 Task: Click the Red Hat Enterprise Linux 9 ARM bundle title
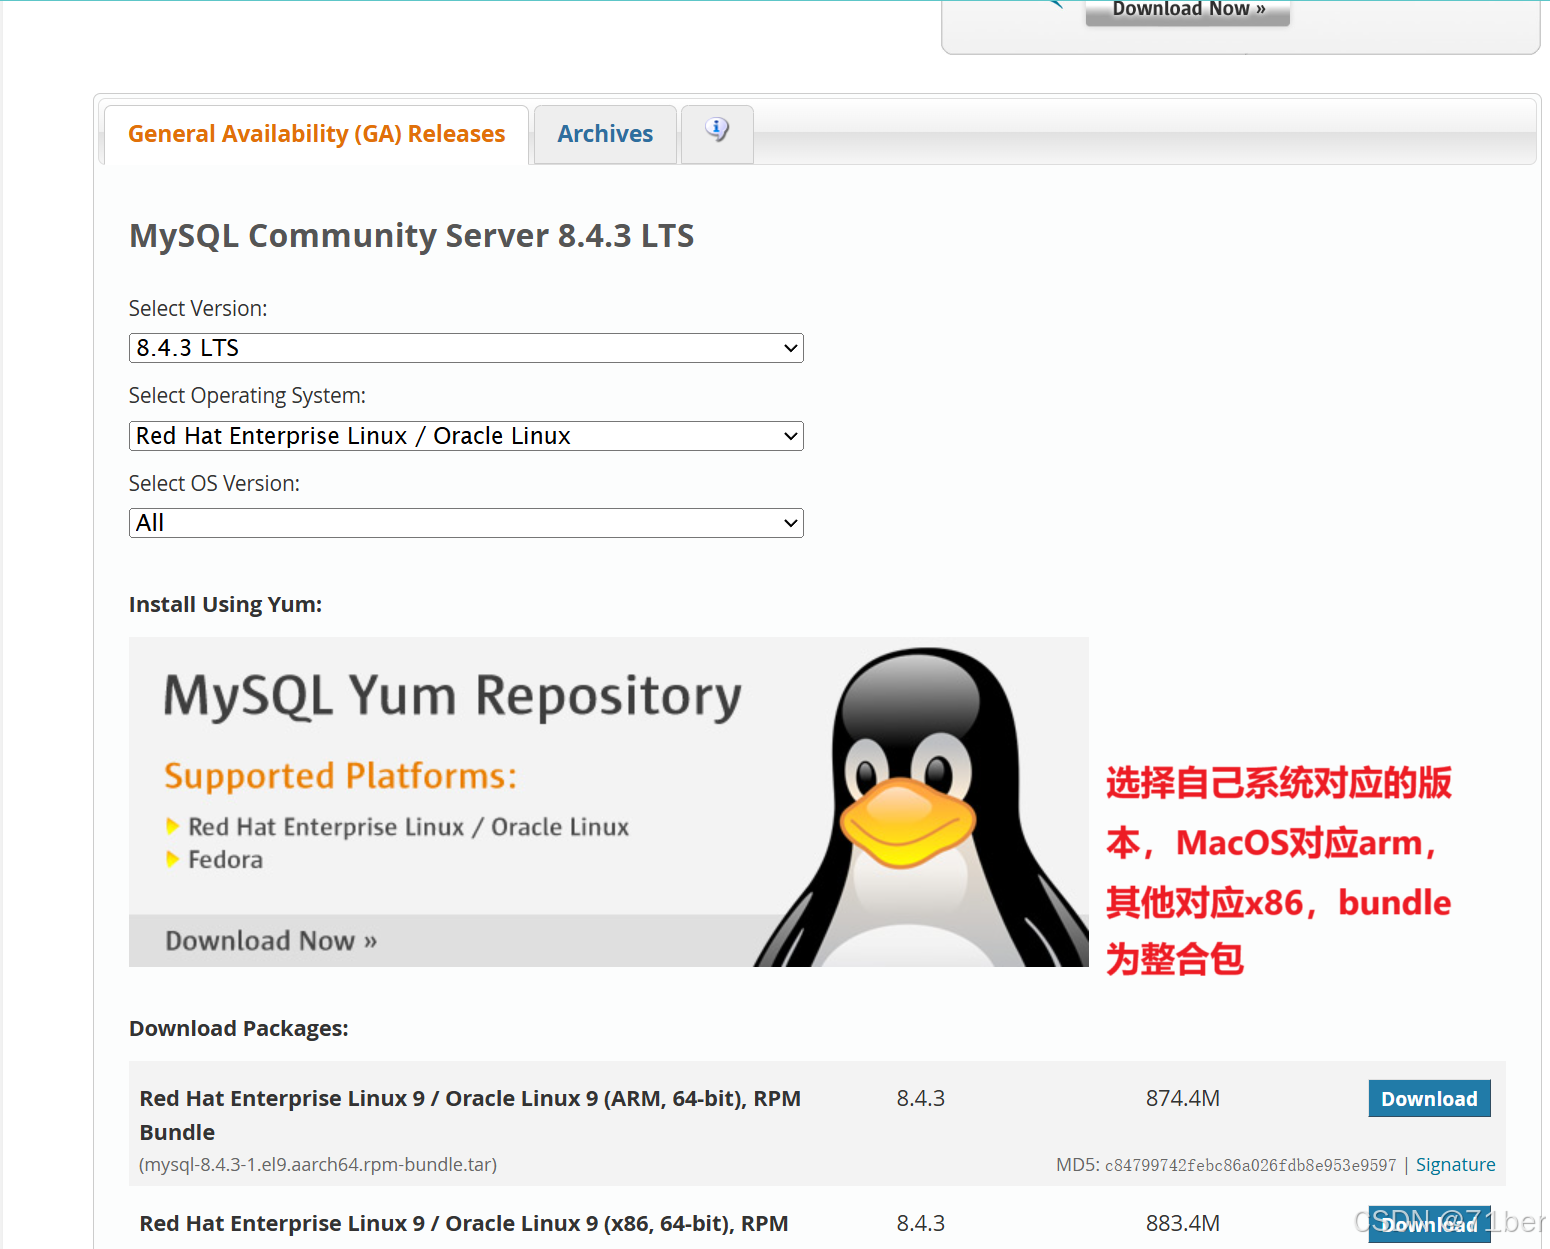[470, 1115]
